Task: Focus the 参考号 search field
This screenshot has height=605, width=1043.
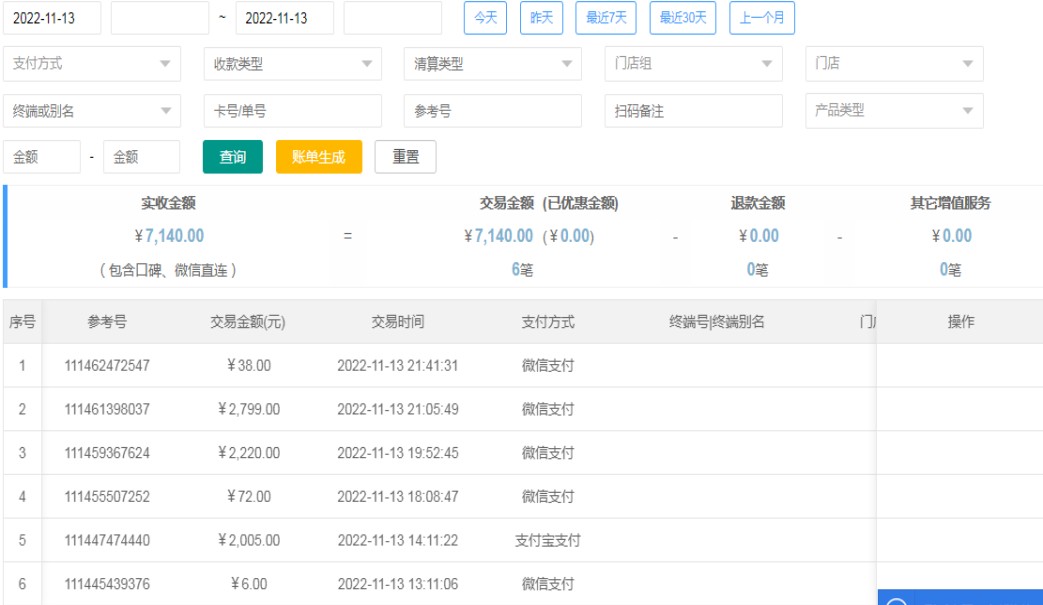Action: tap(492, 111)
